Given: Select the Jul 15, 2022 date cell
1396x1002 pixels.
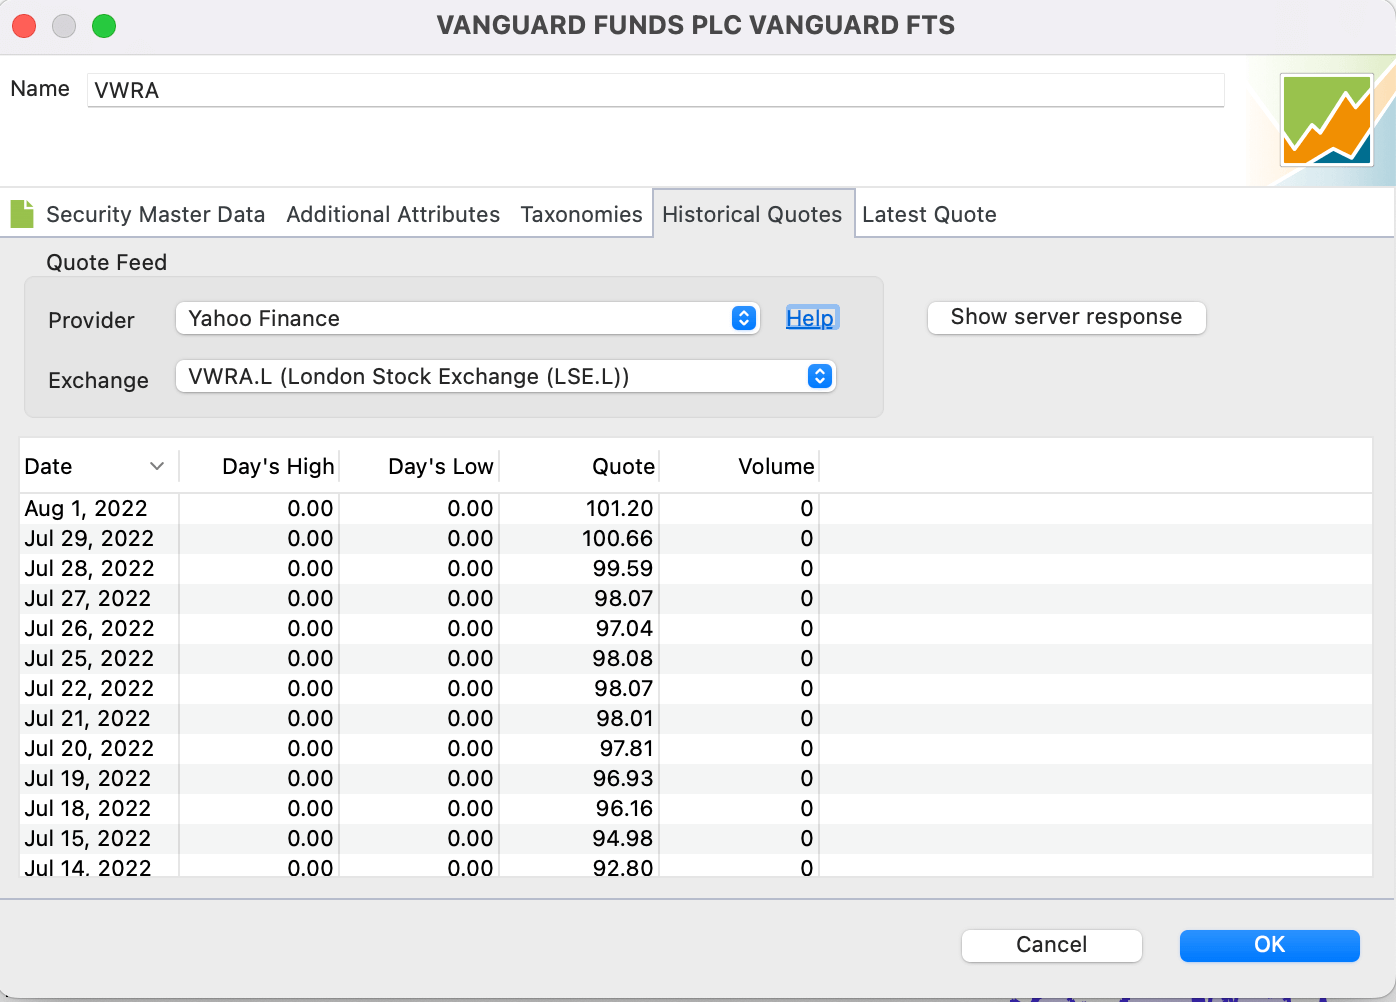Looking at the screenshot, I should pos(87,838).
